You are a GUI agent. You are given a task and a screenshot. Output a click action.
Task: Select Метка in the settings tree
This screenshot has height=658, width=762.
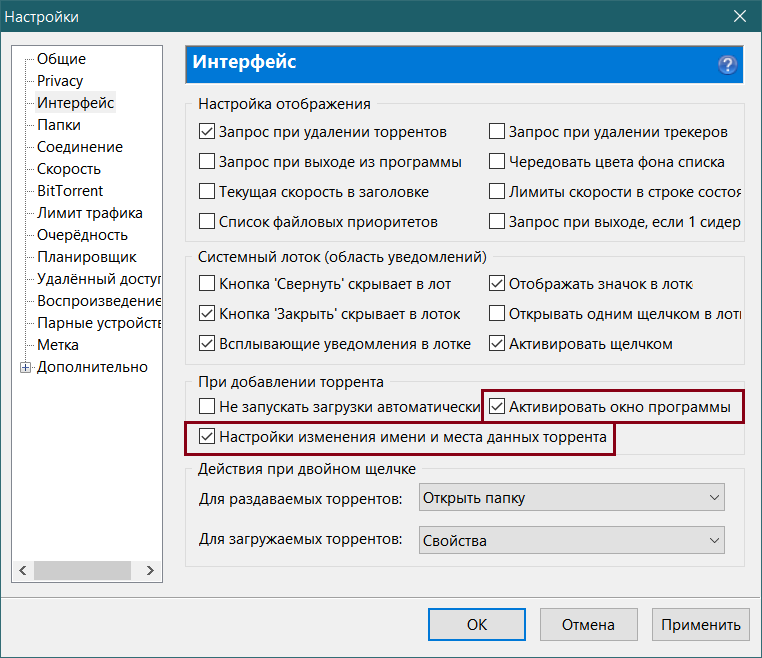[58, 345]
